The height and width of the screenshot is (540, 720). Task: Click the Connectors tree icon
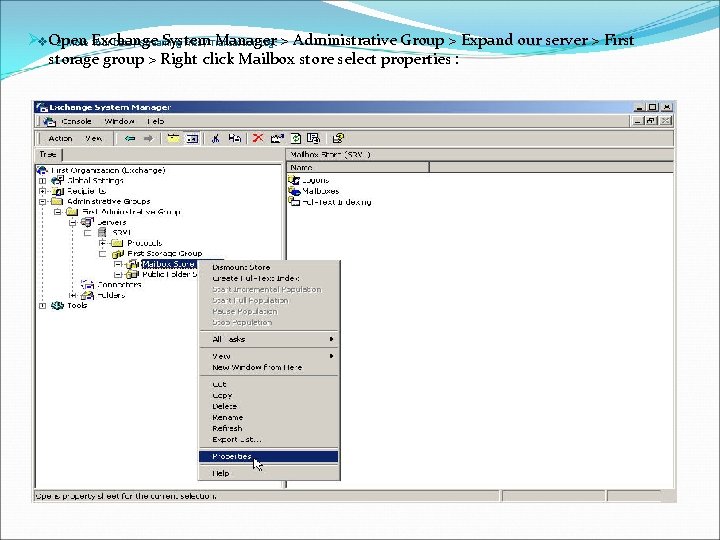click(x=87, y=285)
